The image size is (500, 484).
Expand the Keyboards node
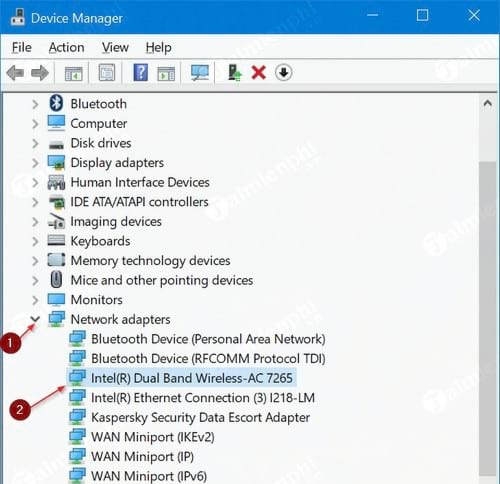(35, 241)
